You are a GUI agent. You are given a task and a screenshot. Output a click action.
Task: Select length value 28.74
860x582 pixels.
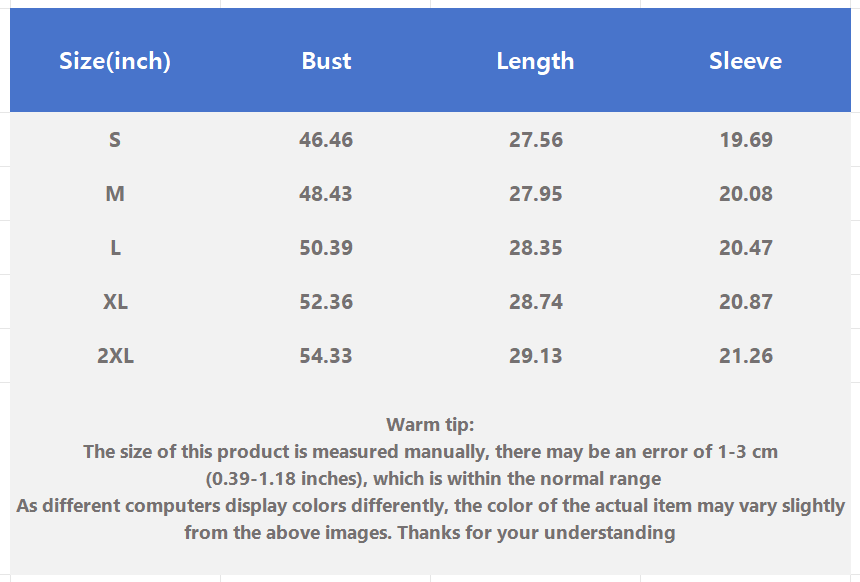[x=535, y=302]
